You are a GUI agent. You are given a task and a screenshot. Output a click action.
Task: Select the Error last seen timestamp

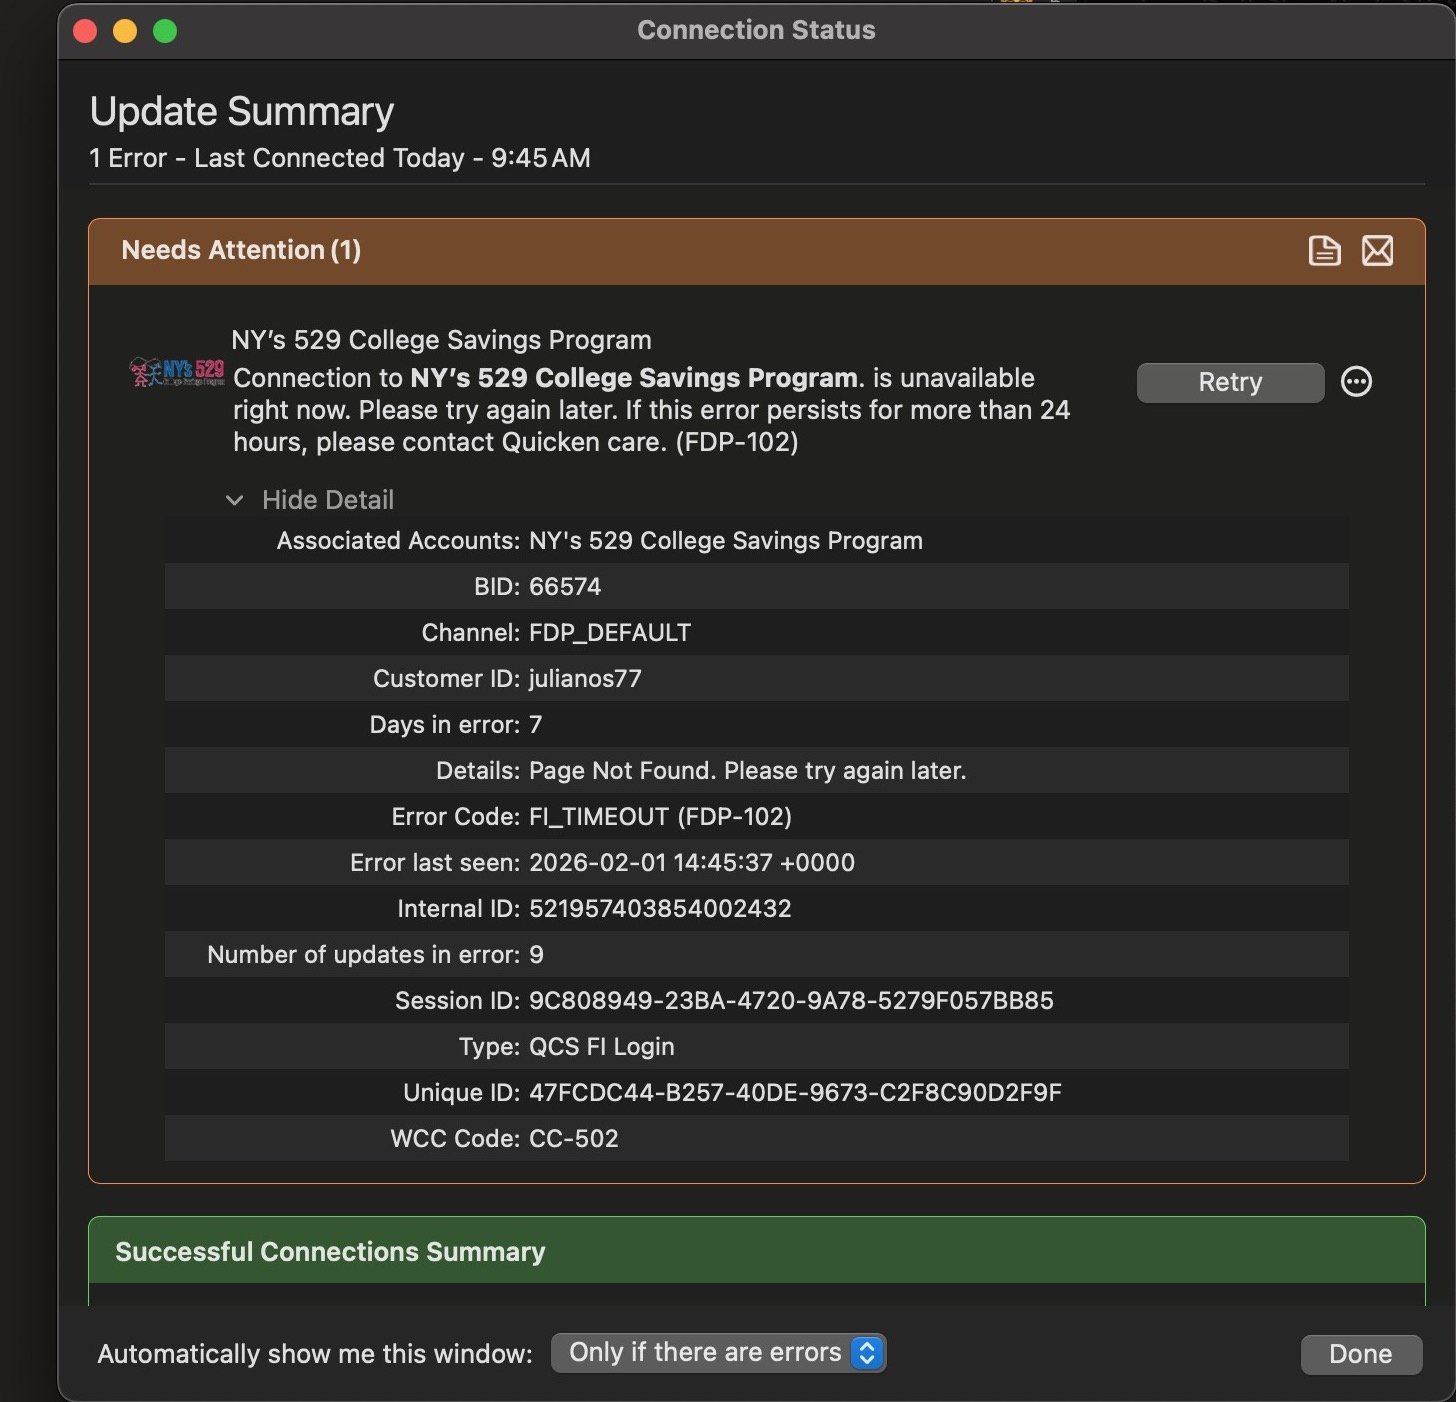coord(692,863)
